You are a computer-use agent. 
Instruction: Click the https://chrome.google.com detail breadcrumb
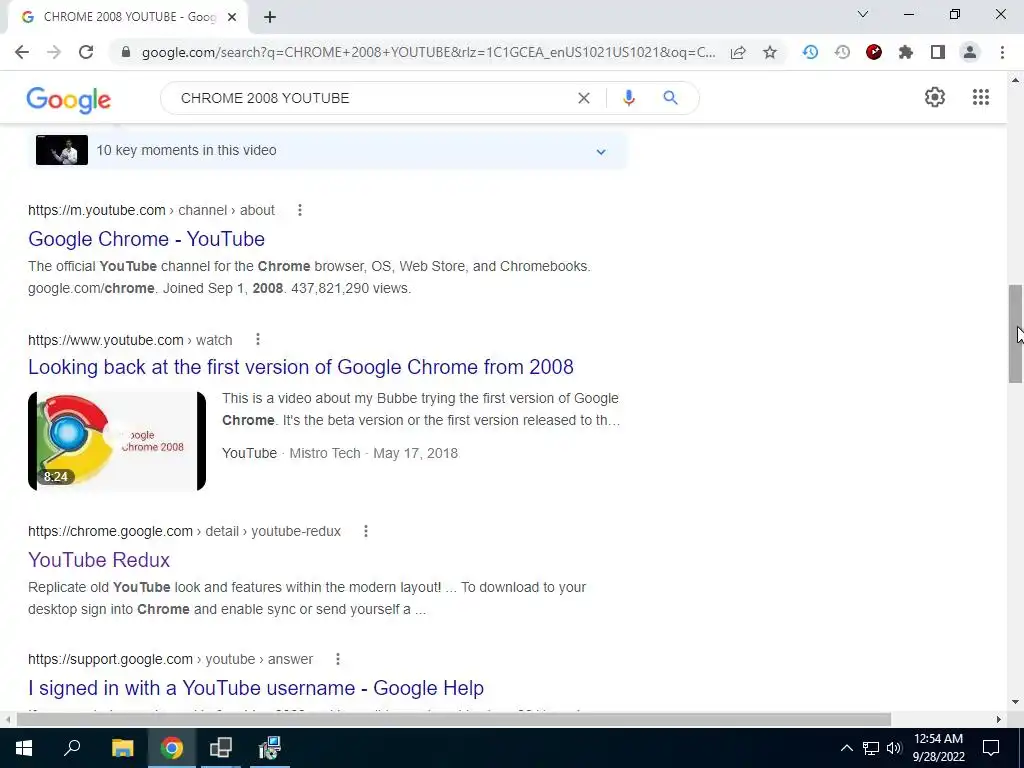coord(184,531)
